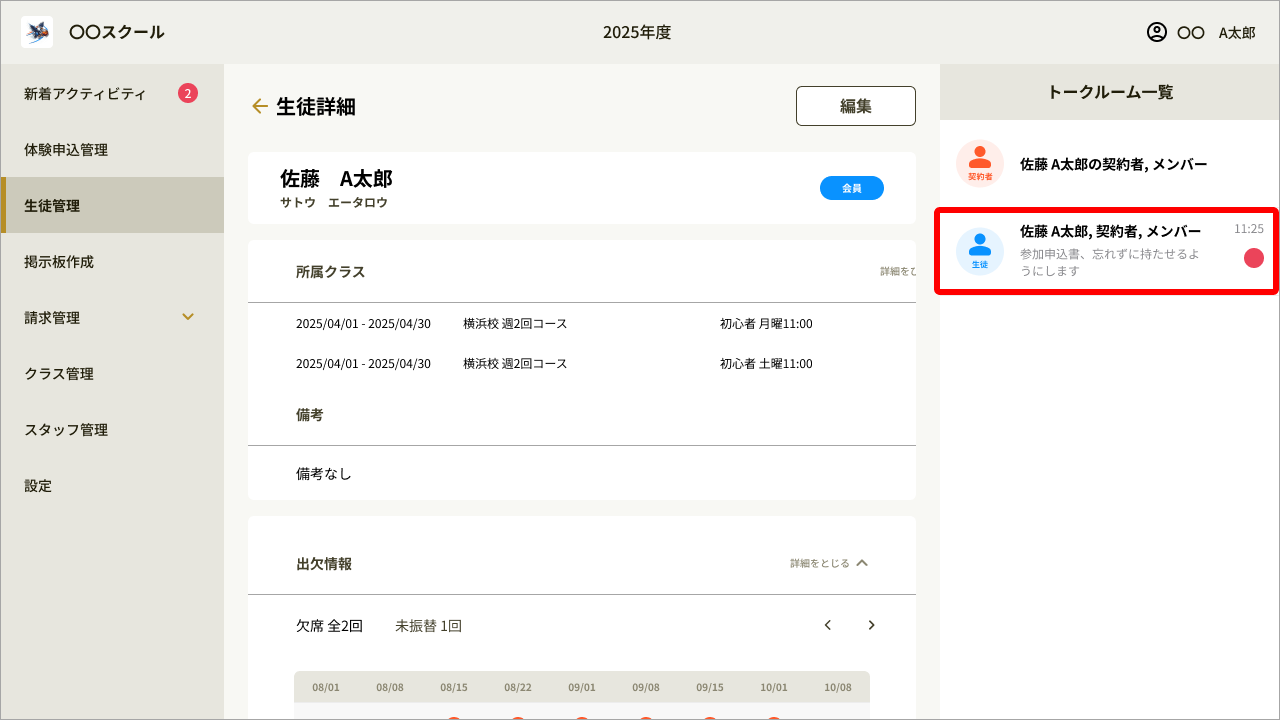Expand the 請求管理 submenu chevron
1280x720 pixels.
point(188,317)
